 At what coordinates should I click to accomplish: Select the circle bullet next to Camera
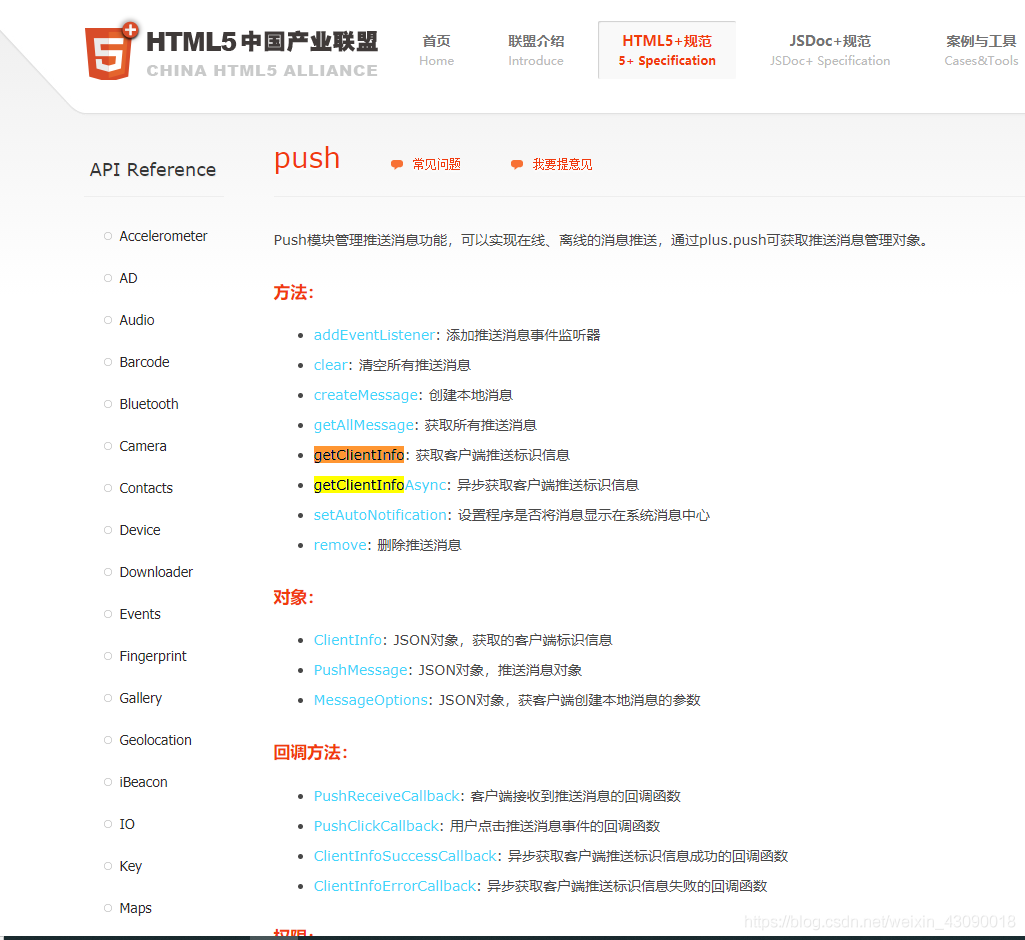point(107,446)
